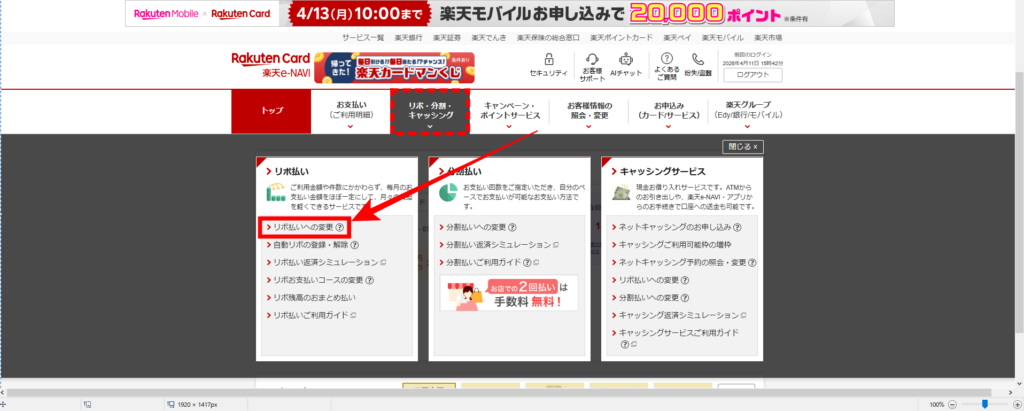
Task: Open お客様サポート headset icon
Action: [x=592, y=60]
